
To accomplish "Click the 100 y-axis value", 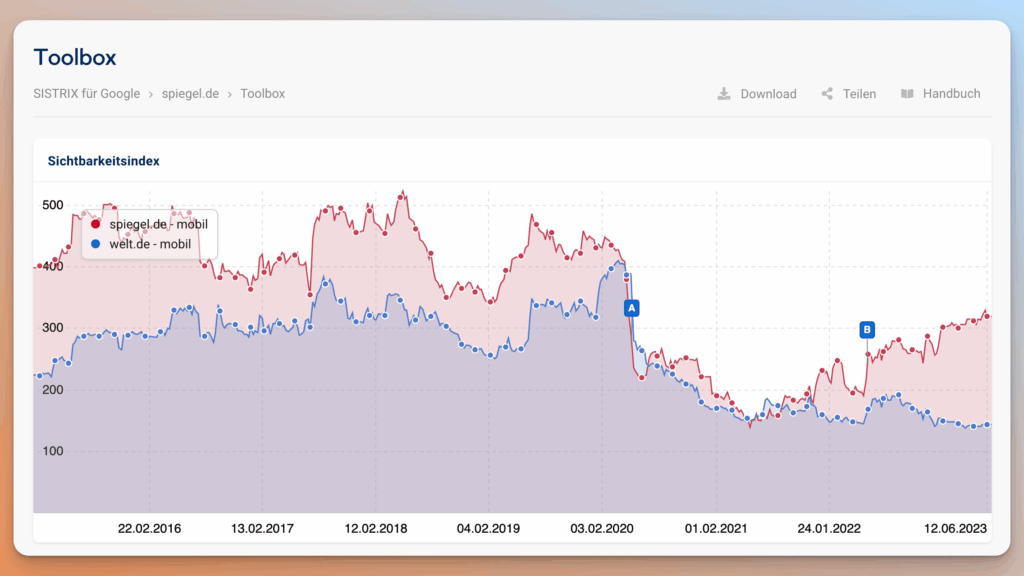I will [53, 451].
